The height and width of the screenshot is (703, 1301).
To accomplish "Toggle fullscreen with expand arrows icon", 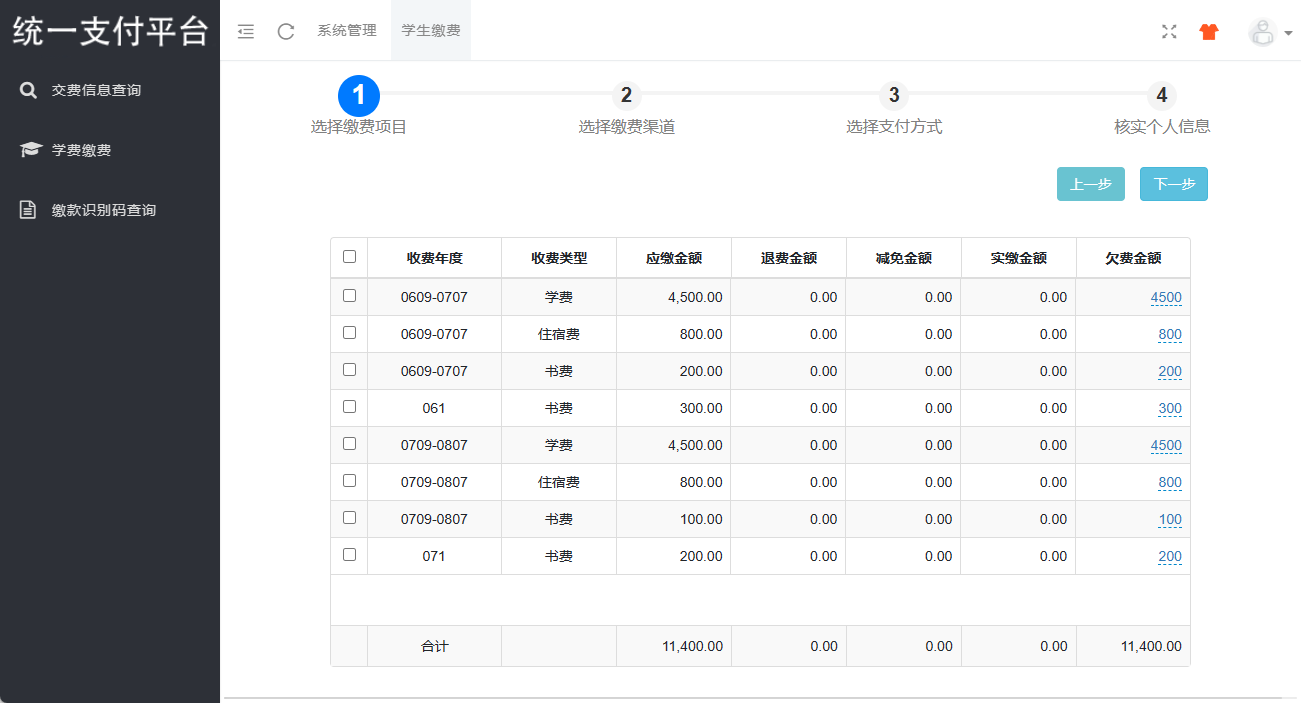I will [1169, 31].
